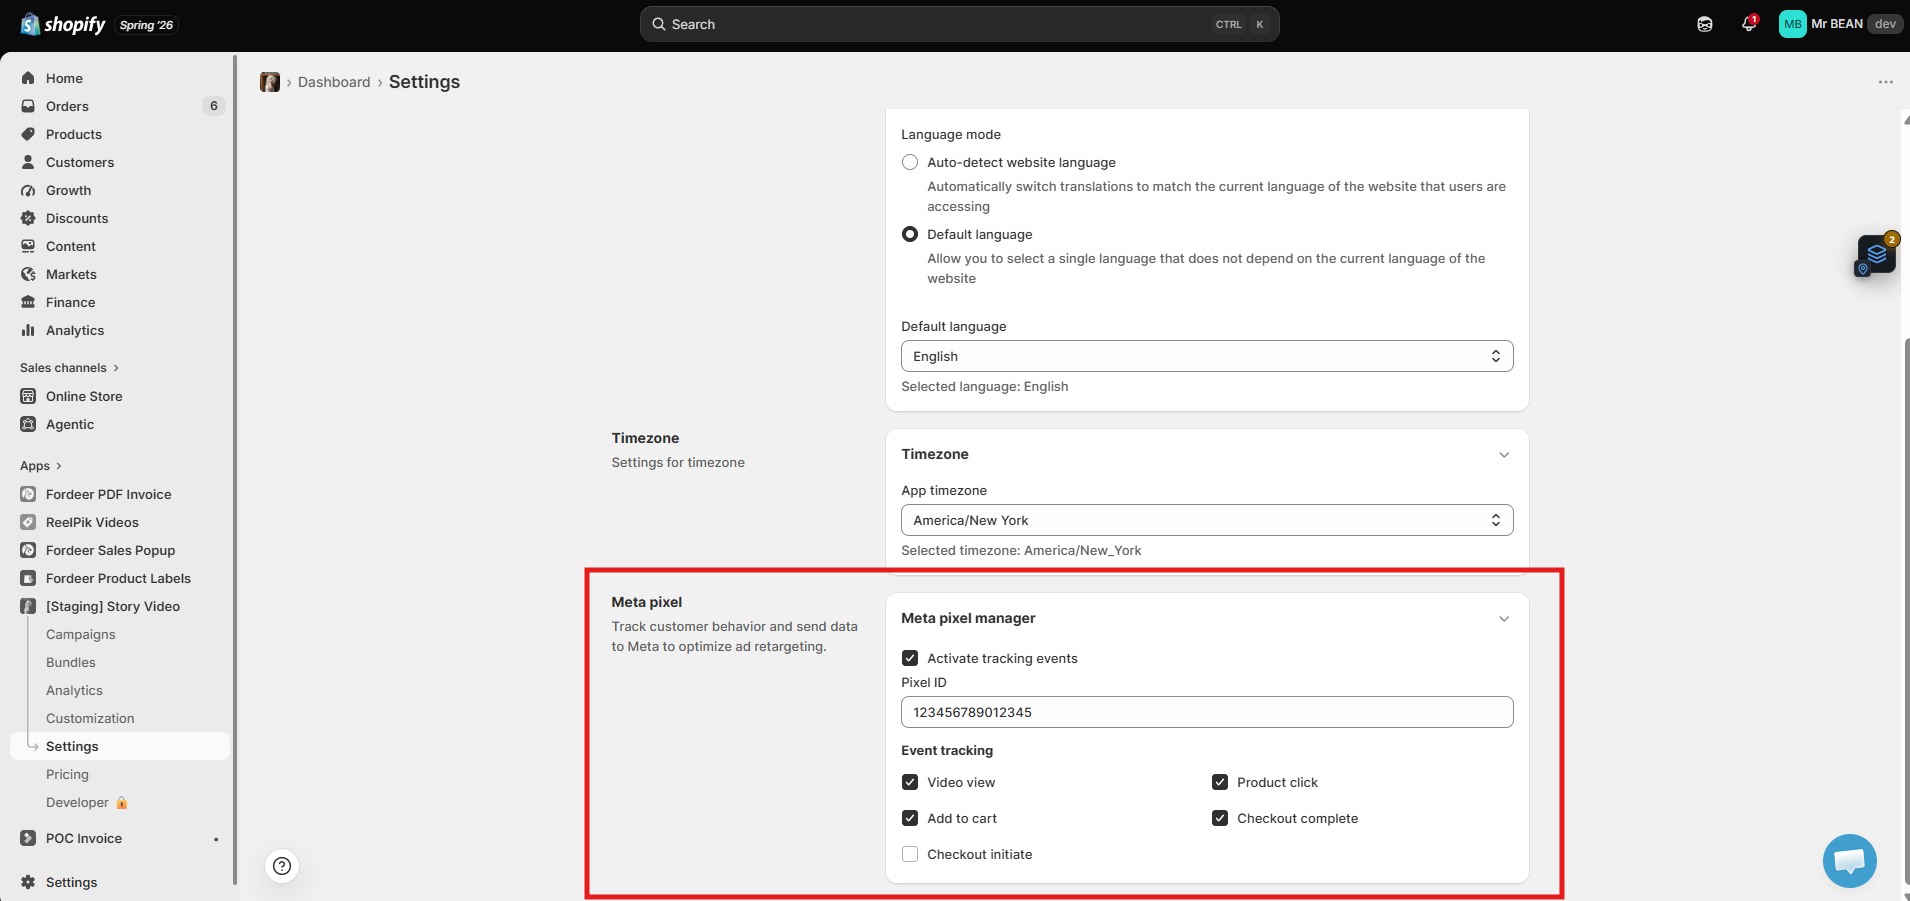Click the MB account avatar
Image resolution: width=1910 pixels, height=901 pixels.
click(1792, 24)
